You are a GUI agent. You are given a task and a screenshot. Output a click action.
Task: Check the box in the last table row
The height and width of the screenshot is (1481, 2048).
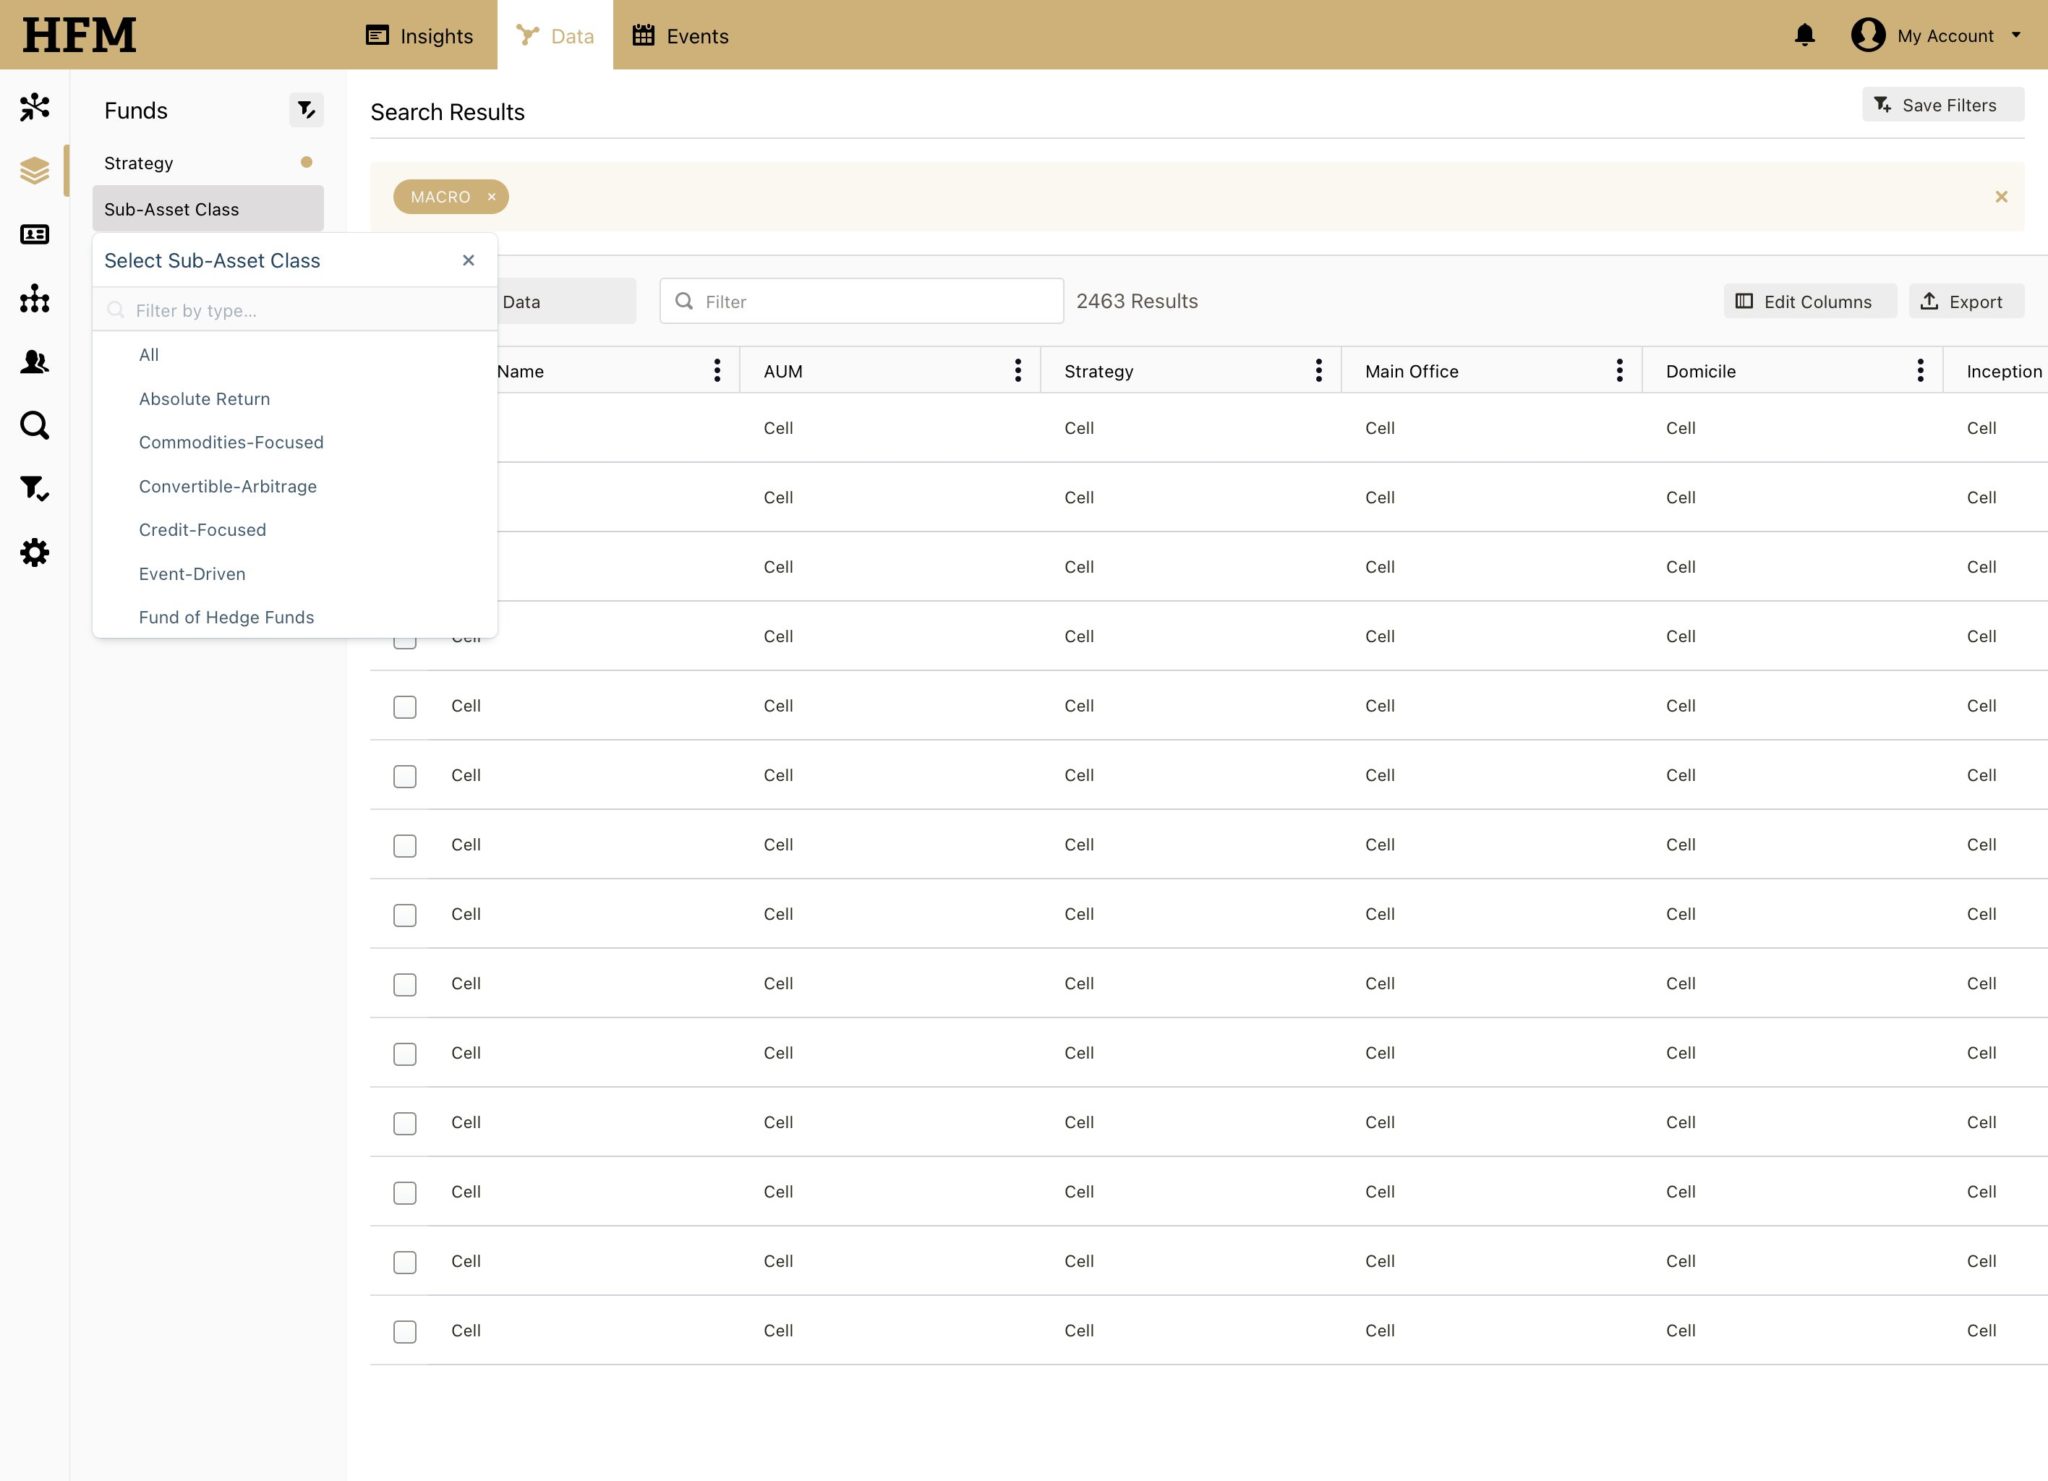[x=405, y=1332]
